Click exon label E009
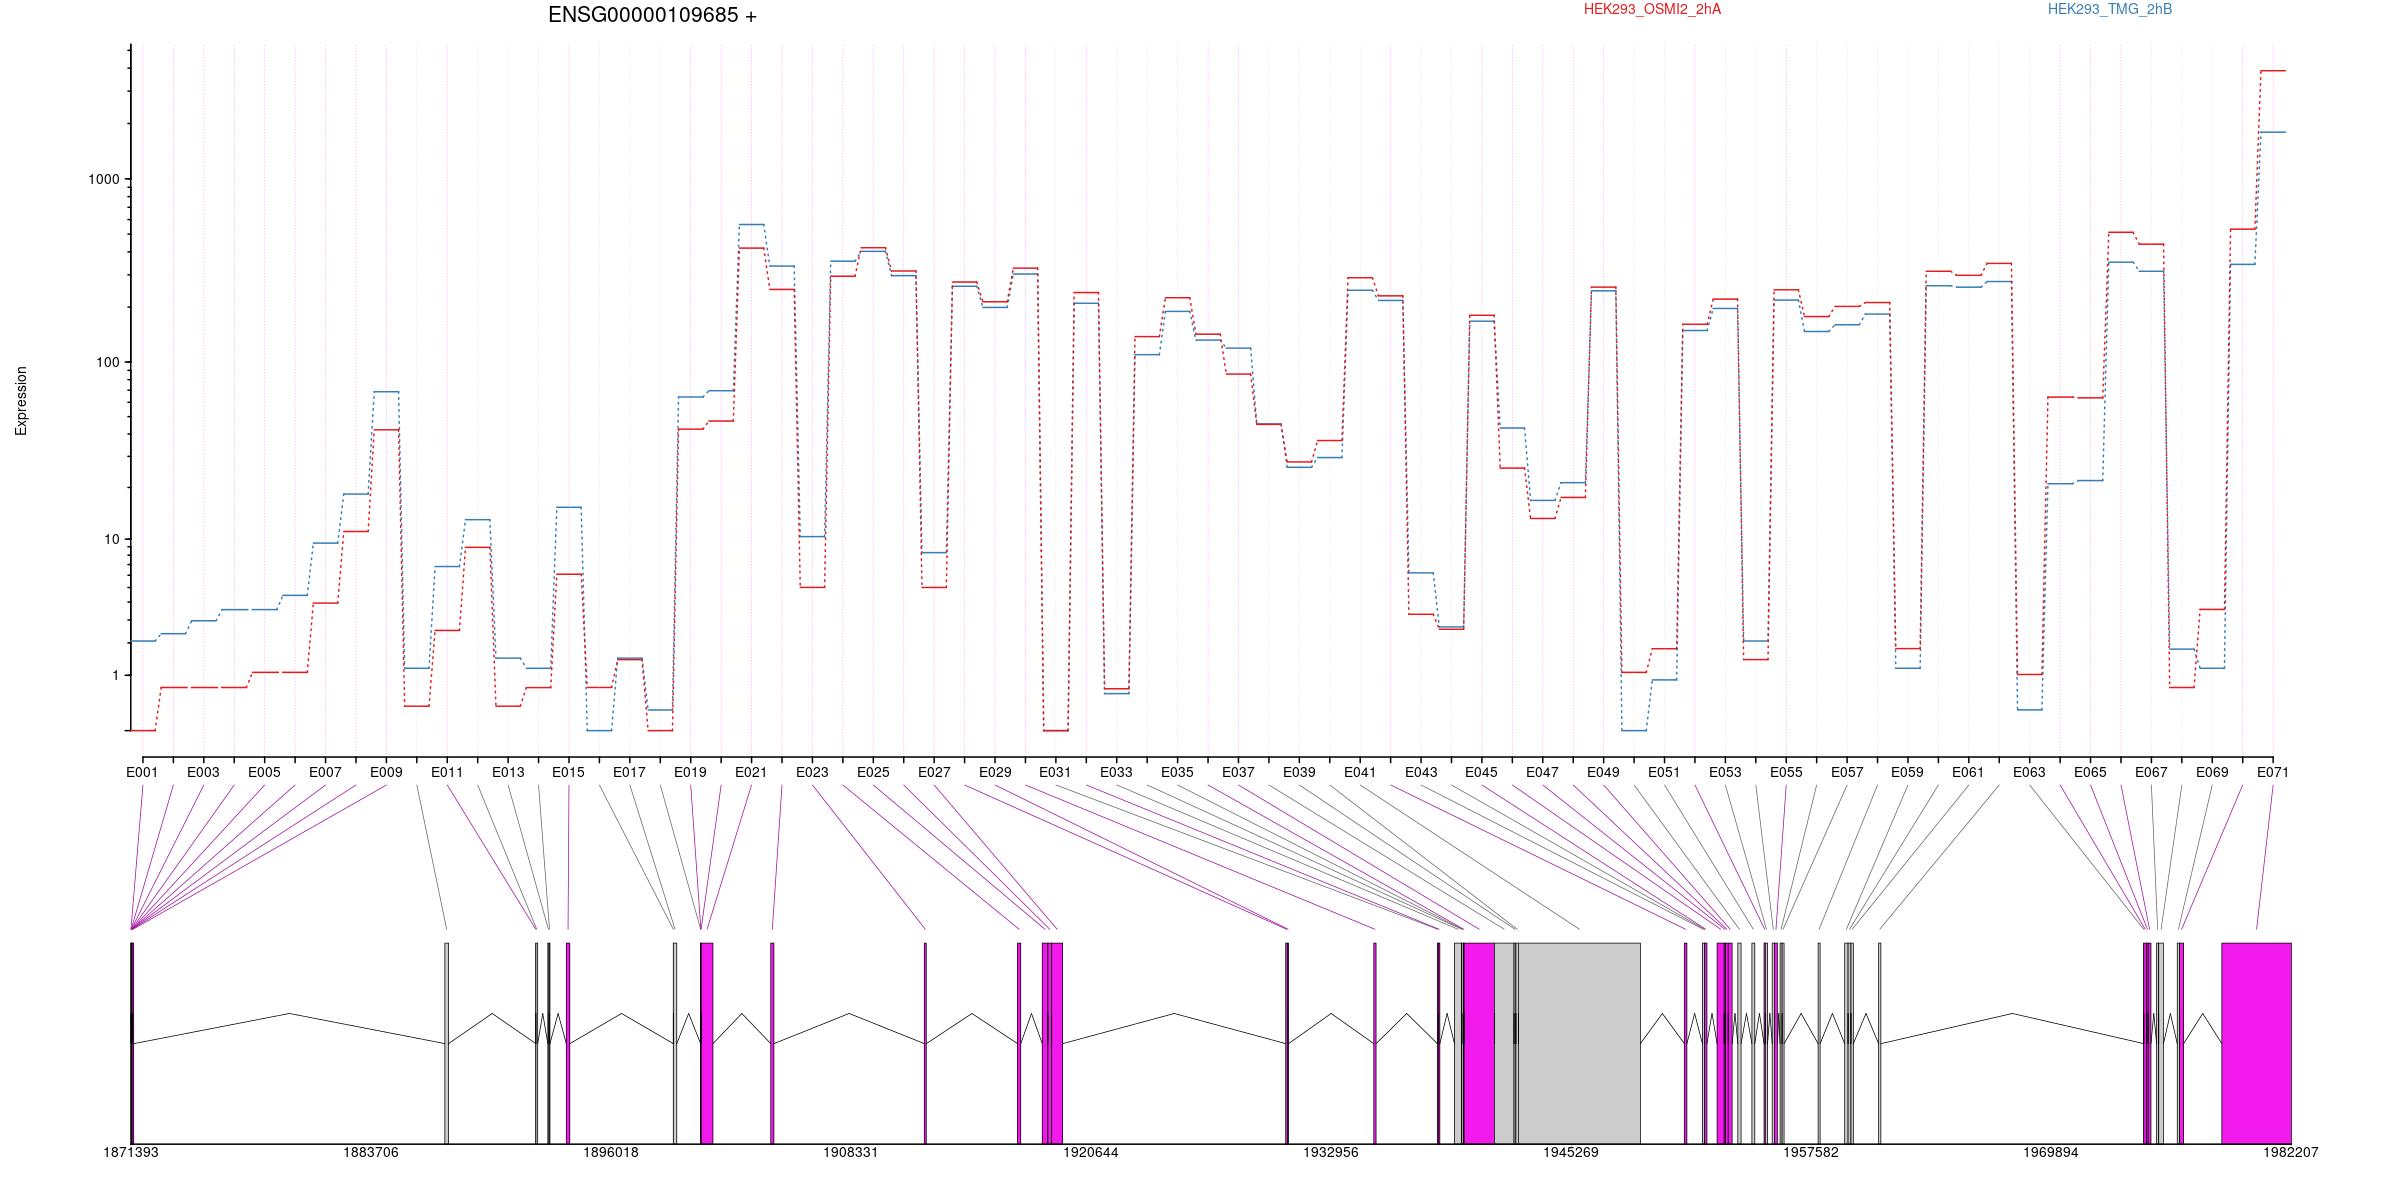This screenshot has height=1200, width=2400. click(386, 772)
